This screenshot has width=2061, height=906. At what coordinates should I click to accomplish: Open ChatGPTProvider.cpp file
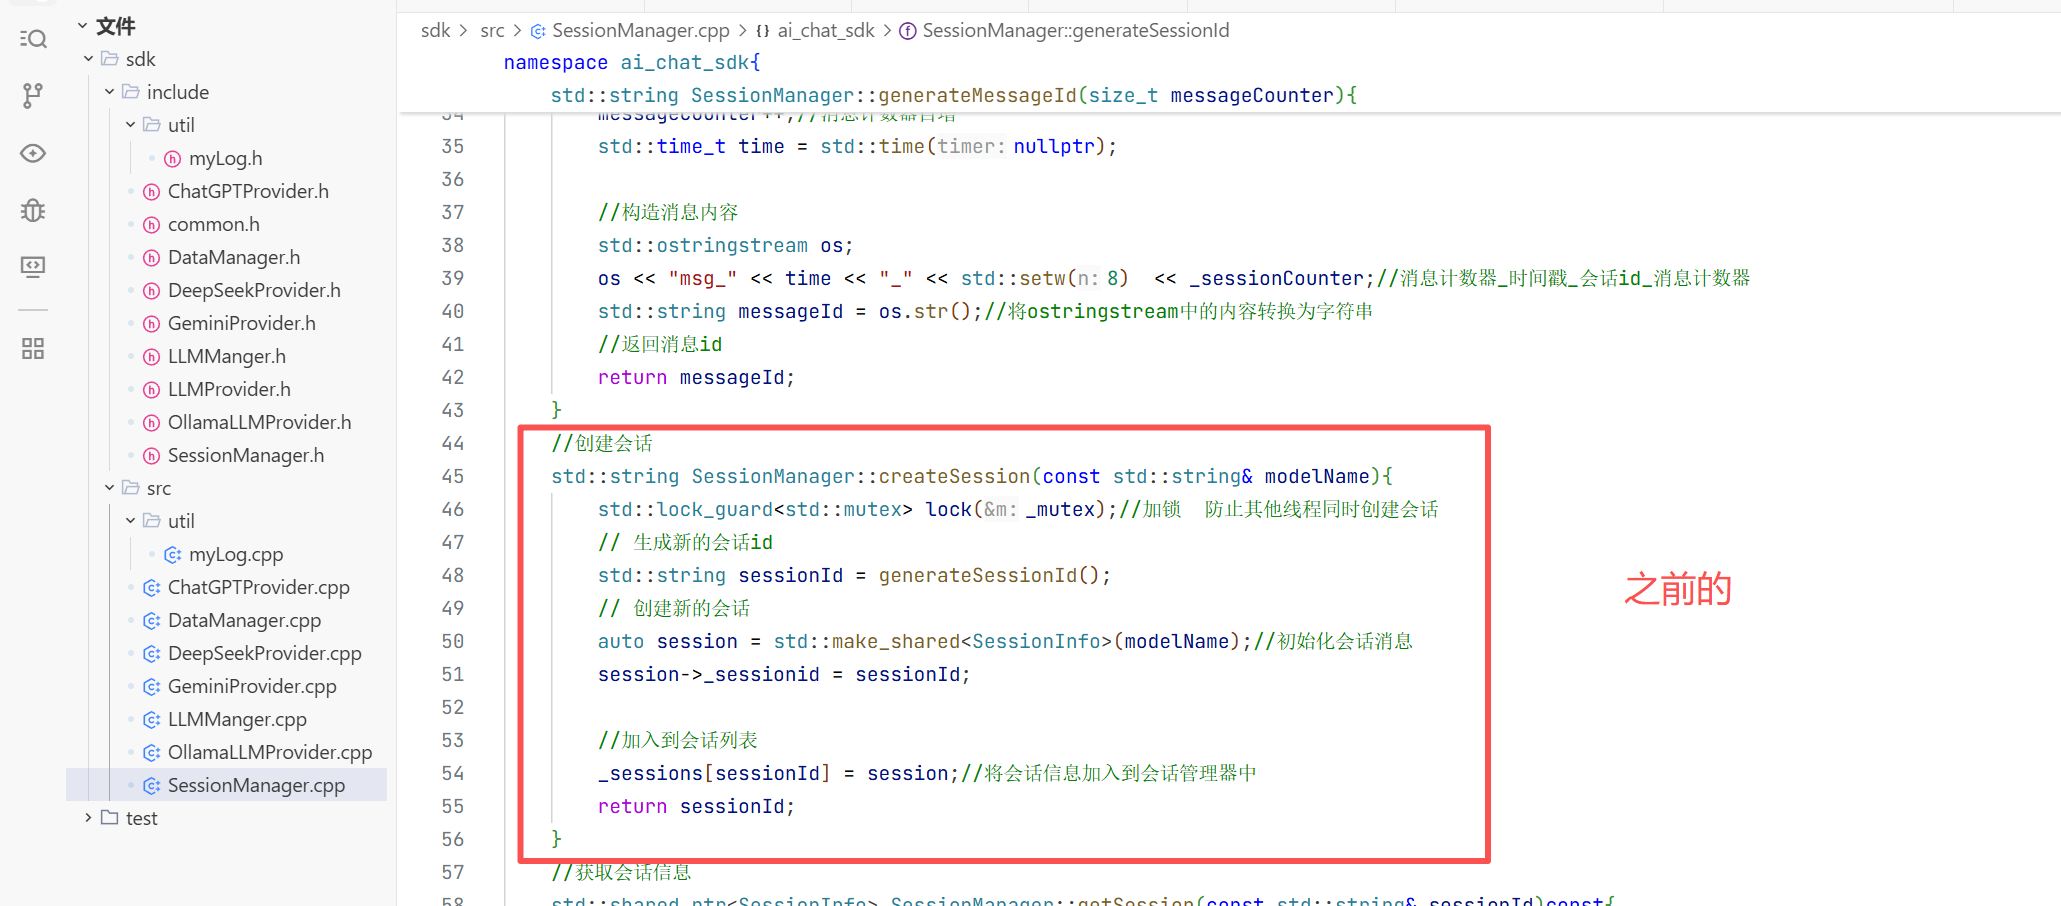[258, 587]
